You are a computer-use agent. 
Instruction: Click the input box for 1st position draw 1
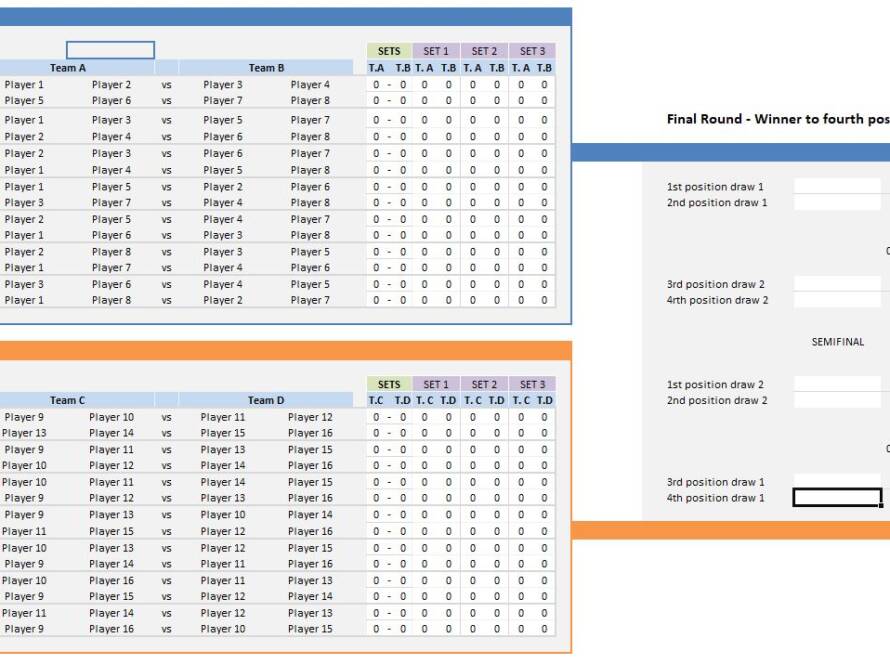(x=837, y=186)
